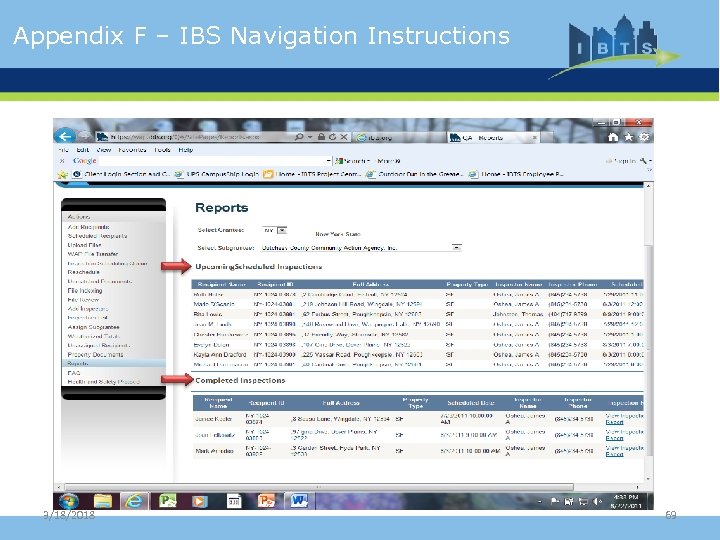Click the browser Forward arrow button

(84, 136)
